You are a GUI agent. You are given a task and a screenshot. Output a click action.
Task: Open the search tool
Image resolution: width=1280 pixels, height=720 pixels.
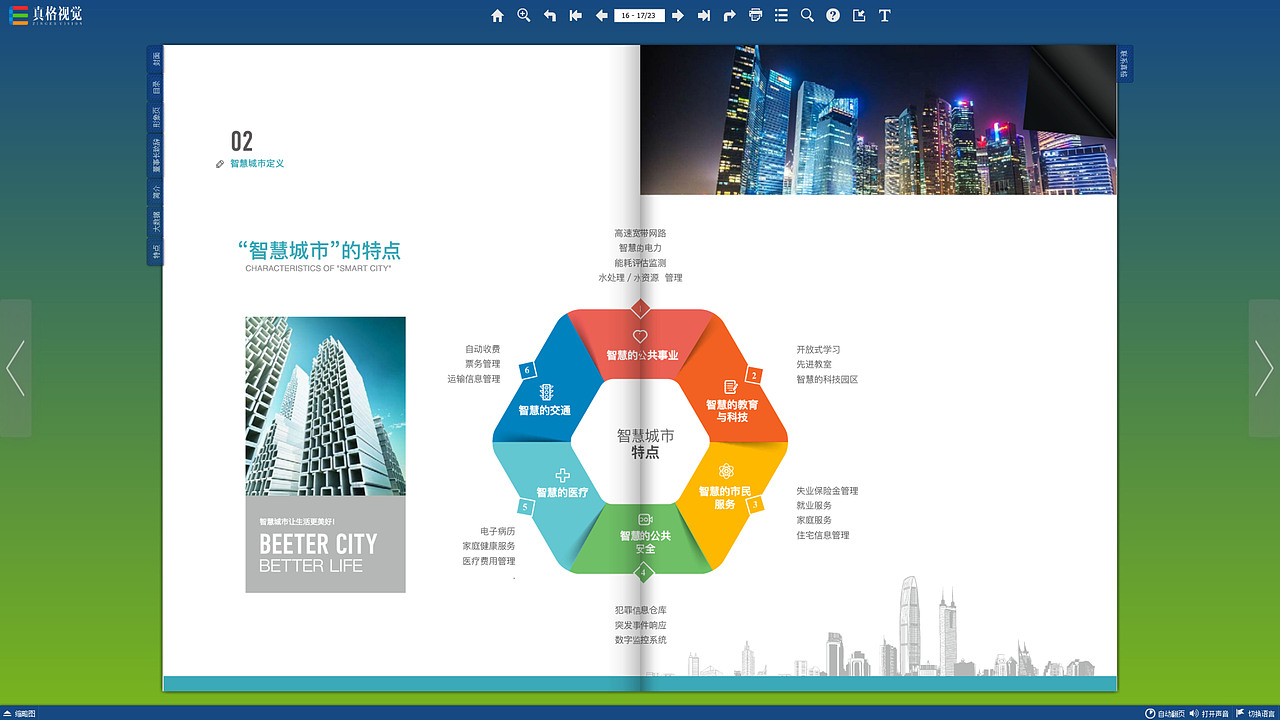[807, 15]
